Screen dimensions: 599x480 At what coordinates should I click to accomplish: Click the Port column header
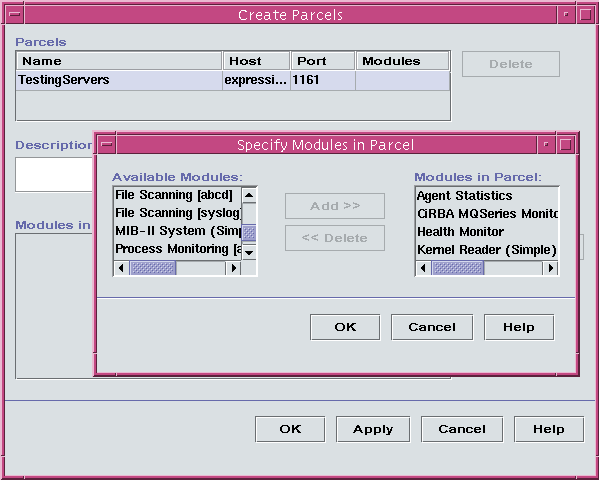click(x=323, y=61)
